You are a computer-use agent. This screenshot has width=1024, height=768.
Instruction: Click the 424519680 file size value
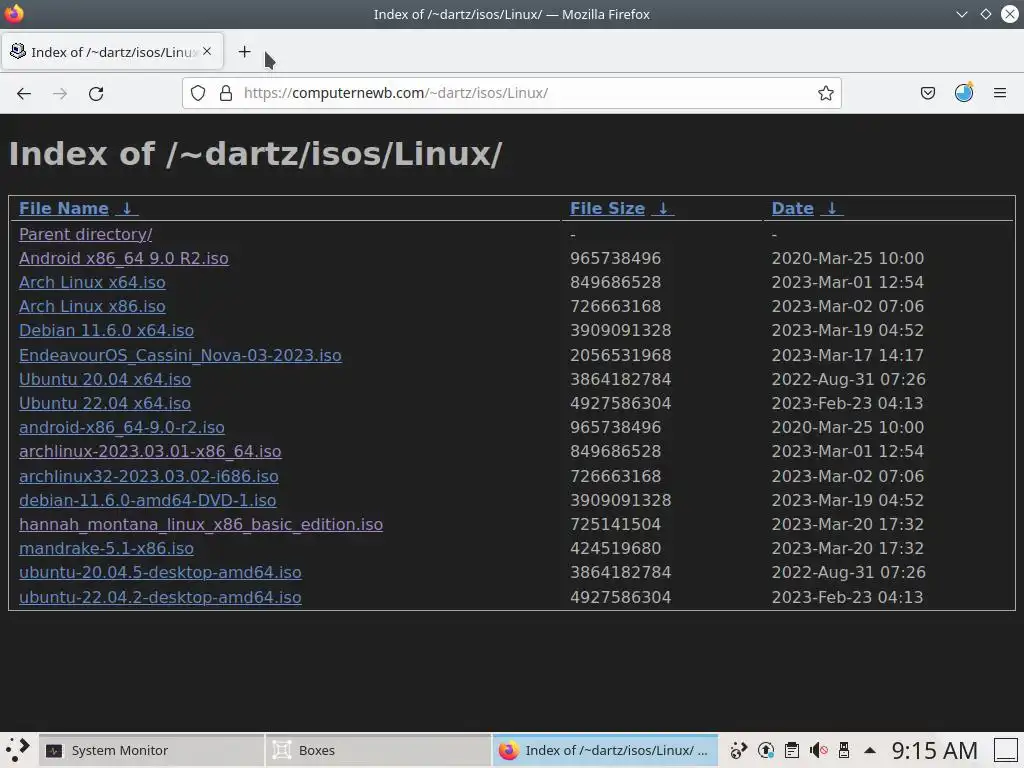click(x=615, y=549)
